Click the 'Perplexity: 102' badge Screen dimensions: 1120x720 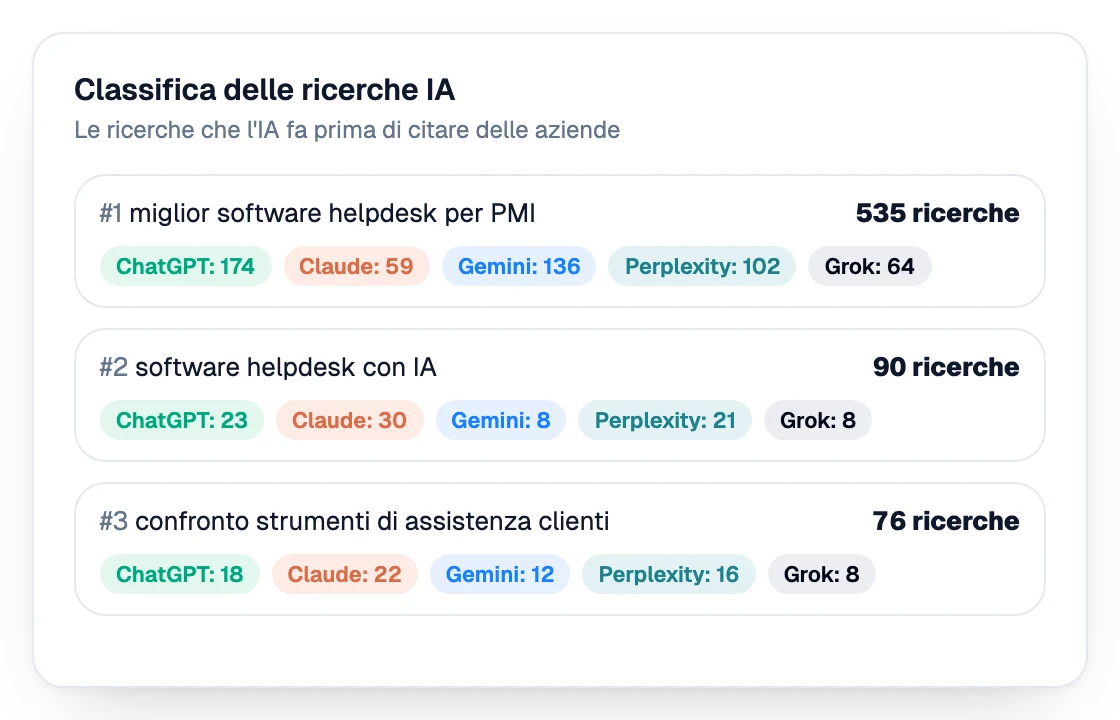pyautogui.click(x=702, y=266)
